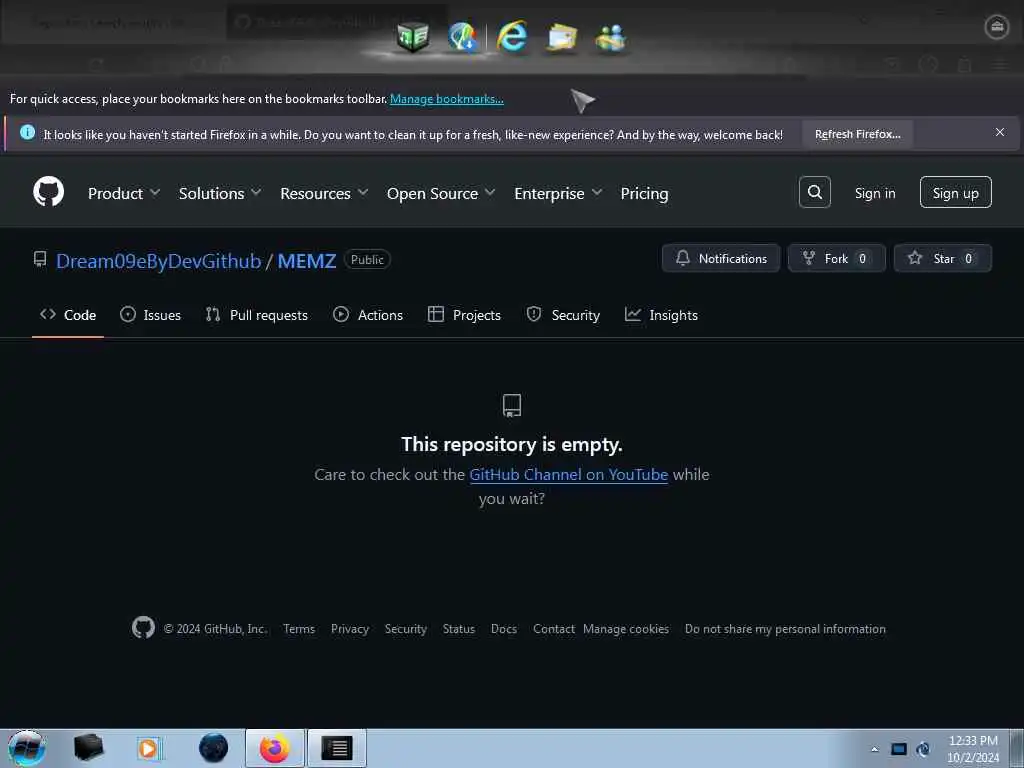1024x768 pixels.
Task: Fork the MEMZ repository
Action: tap(837, 259)
